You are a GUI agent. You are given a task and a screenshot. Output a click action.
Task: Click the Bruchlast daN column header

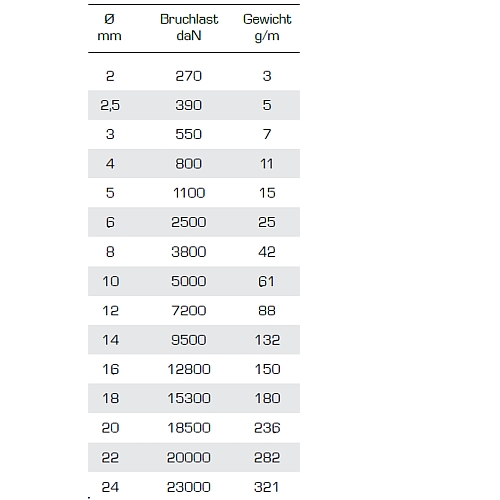[189, 27]
